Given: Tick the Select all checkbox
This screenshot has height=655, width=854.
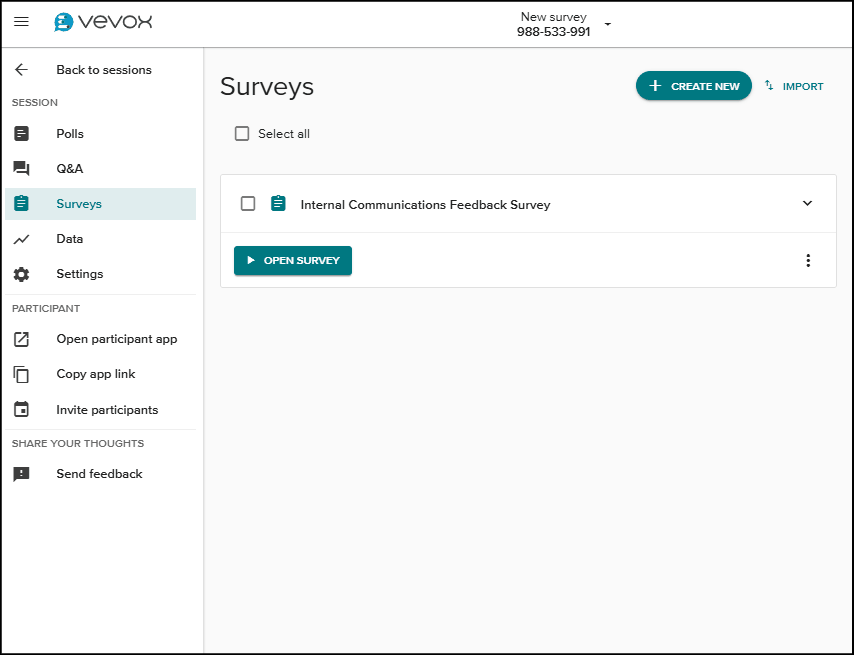Looking at the screenshot, I should pos(241,132).
